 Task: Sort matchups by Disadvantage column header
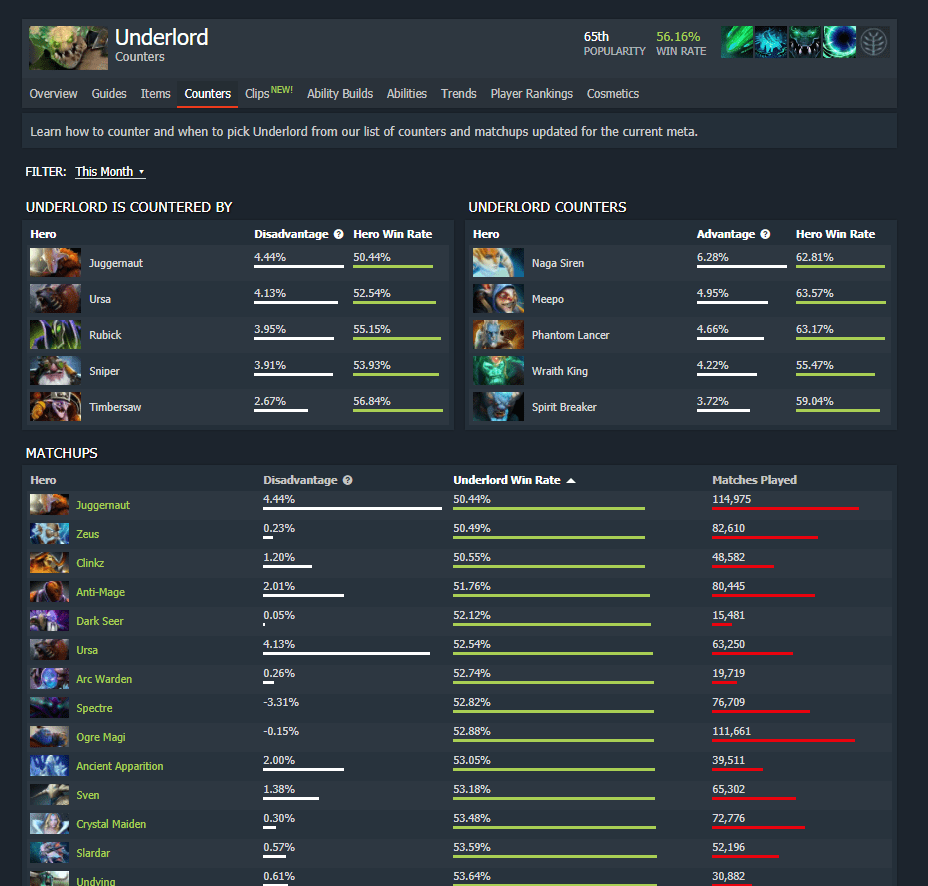click(x=300, y=480)
